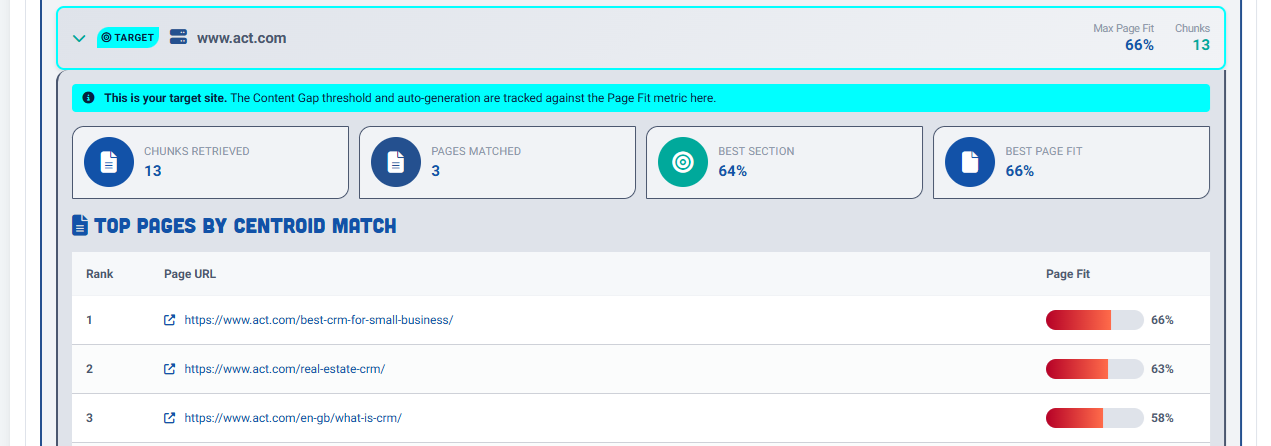Open external link icon for best-crm-for-small-business

coord(170,320)
